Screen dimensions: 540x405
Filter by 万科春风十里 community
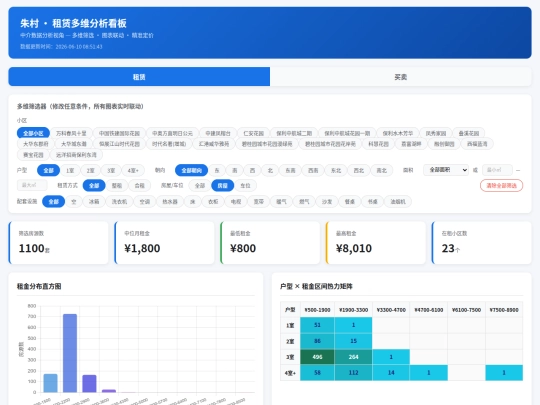click(71, 133)
